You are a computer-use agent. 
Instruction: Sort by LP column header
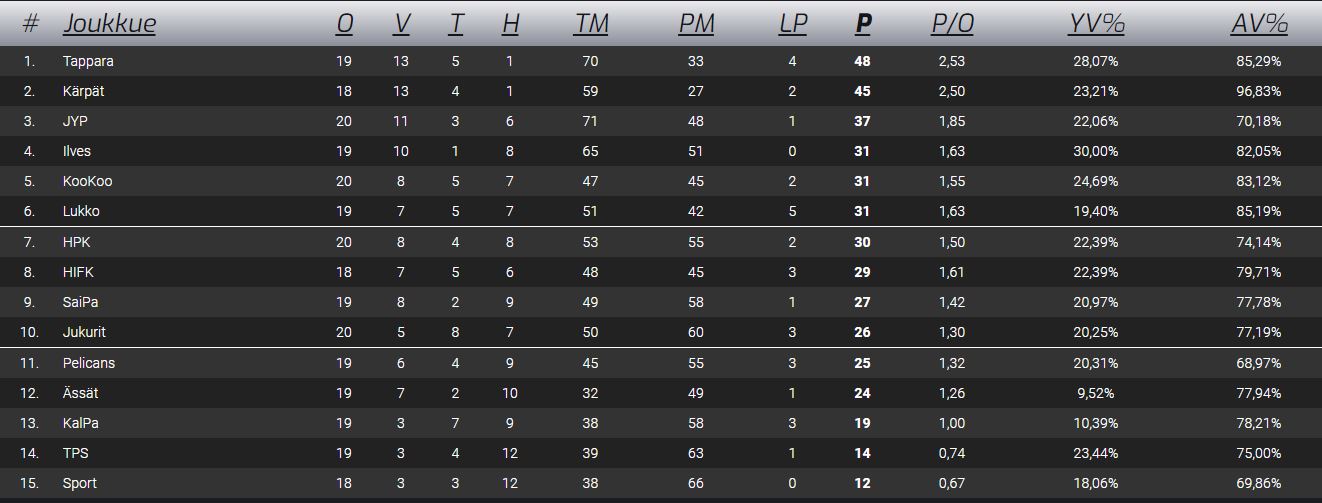click(793, 23)
